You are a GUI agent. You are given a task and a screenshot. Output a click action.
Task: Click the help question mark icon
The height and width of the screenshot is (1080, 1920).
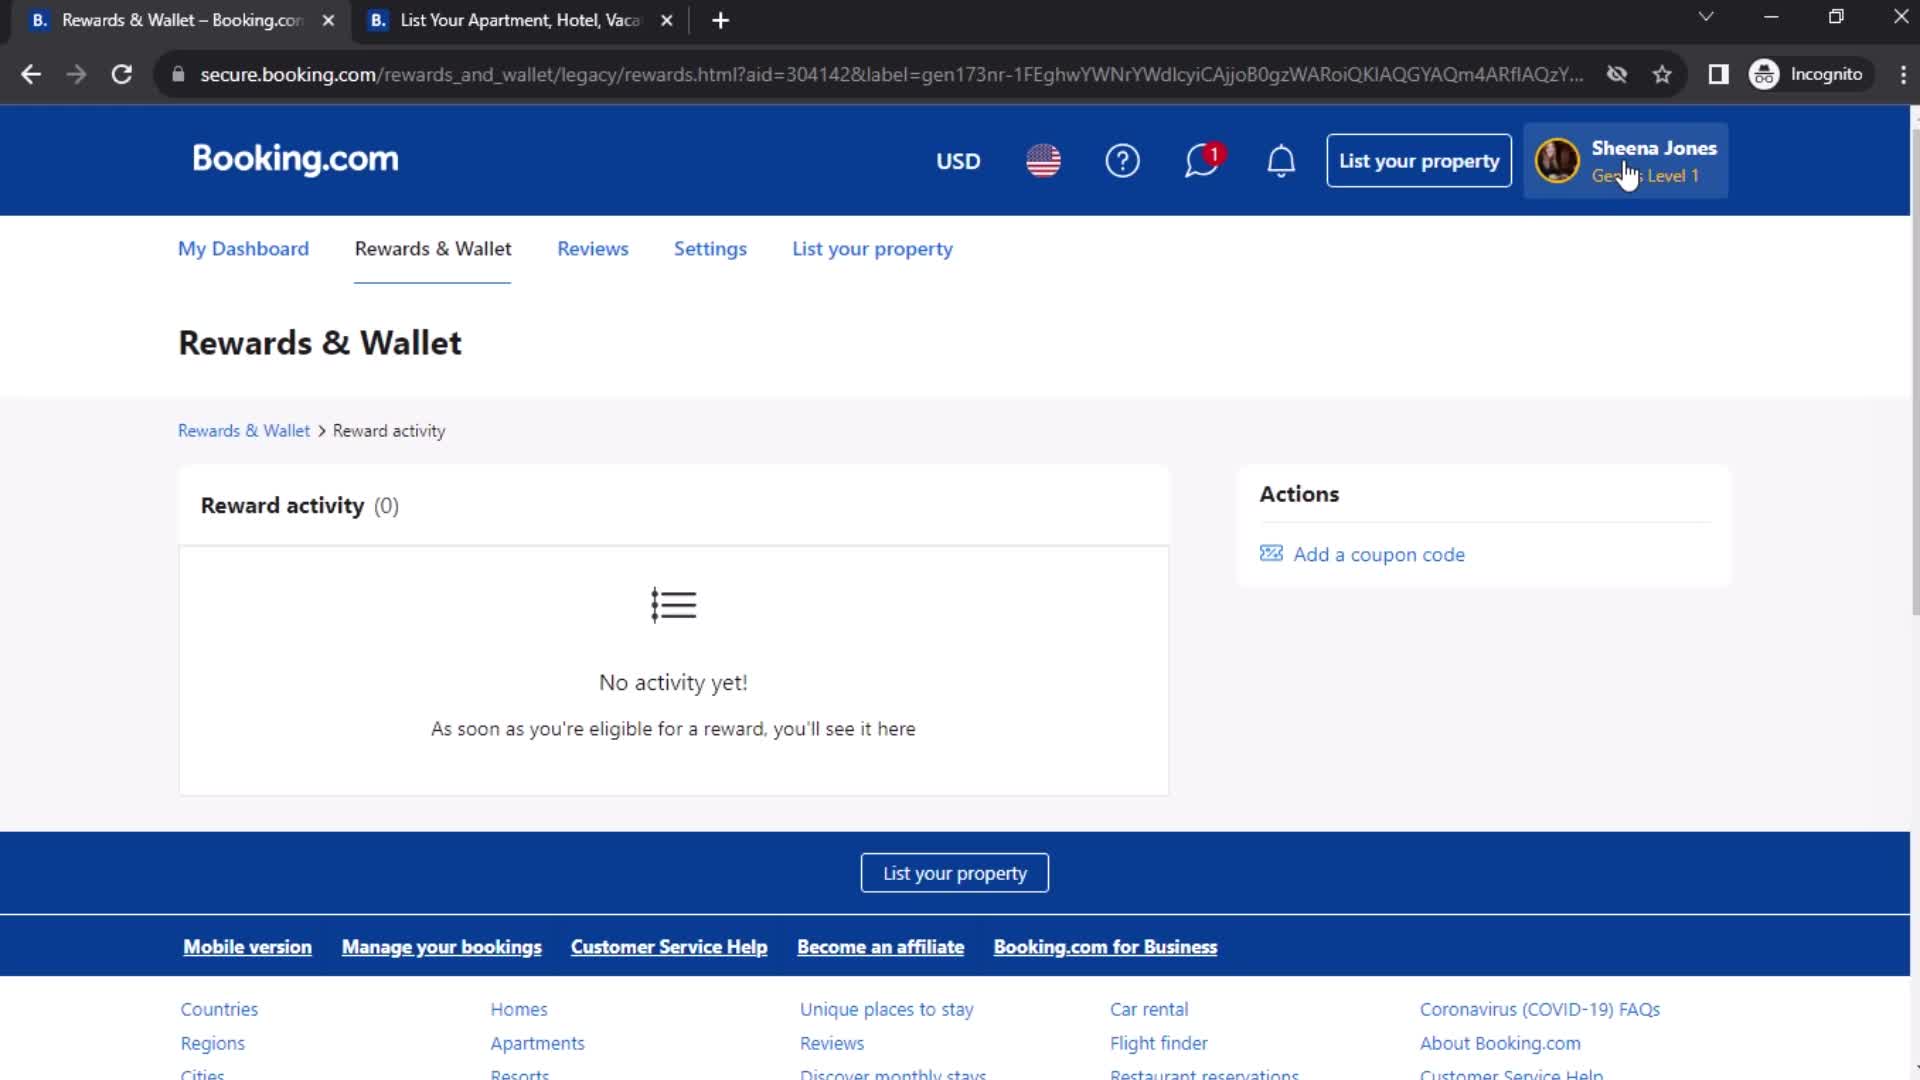click(1124, 161)
